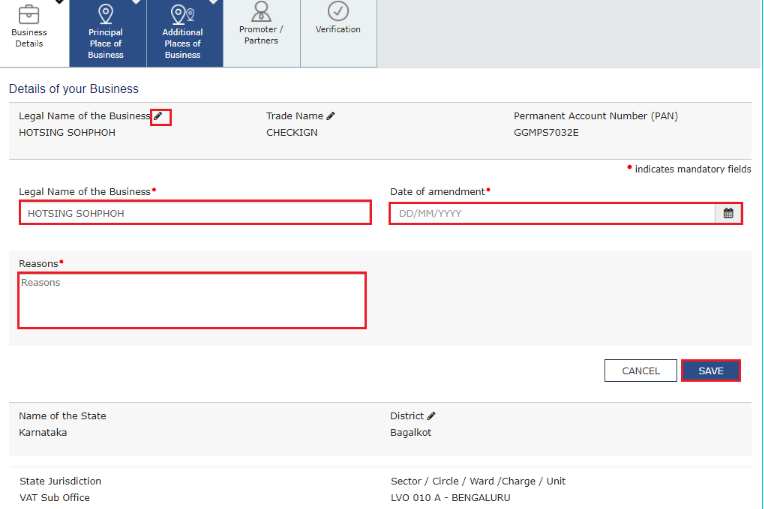The height and width of the screenshot is (509, 764).
Task: Click the briefcase icon in Business Details tab
Action: pos(29,13)
